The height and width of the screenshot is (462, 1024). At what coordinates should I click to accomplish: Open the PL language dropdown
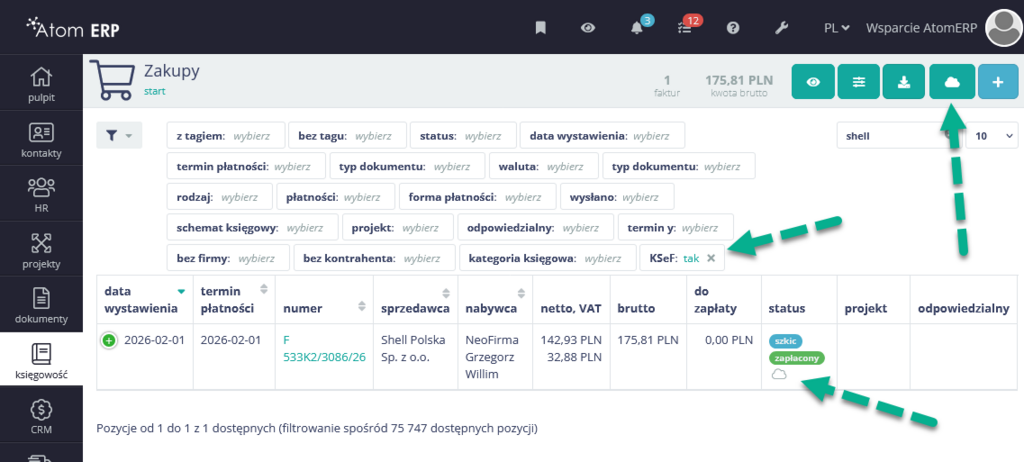[836, 28]
